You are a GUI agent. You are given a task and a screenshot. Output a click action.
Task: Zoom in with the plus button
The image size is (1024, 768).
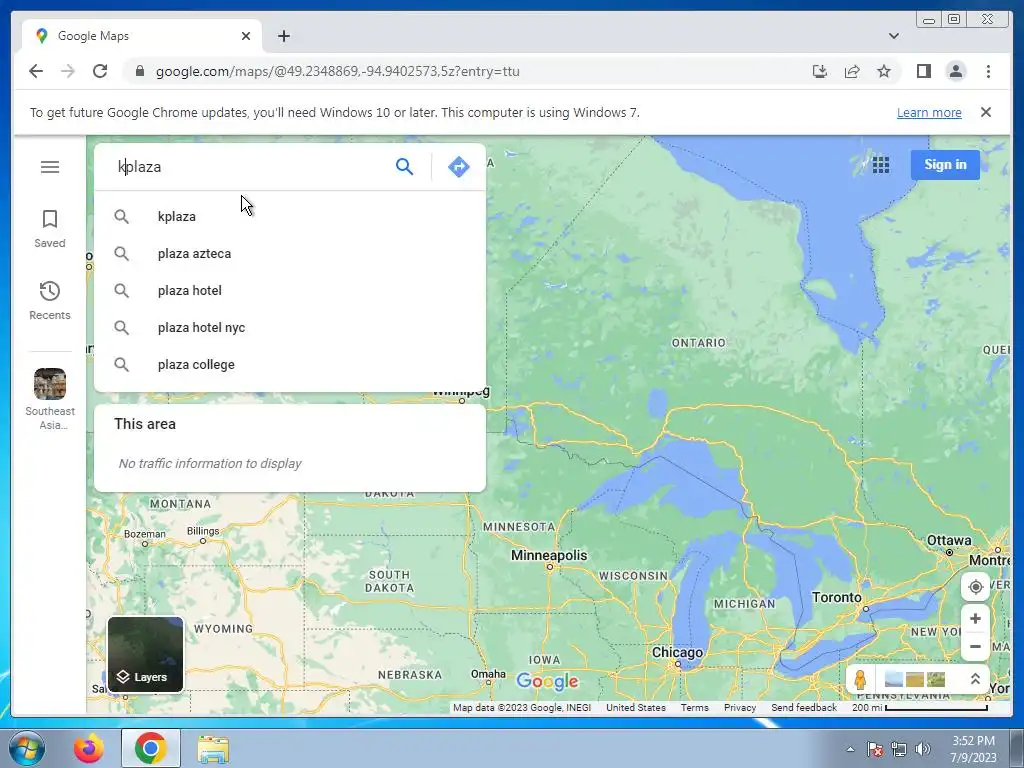975,618
